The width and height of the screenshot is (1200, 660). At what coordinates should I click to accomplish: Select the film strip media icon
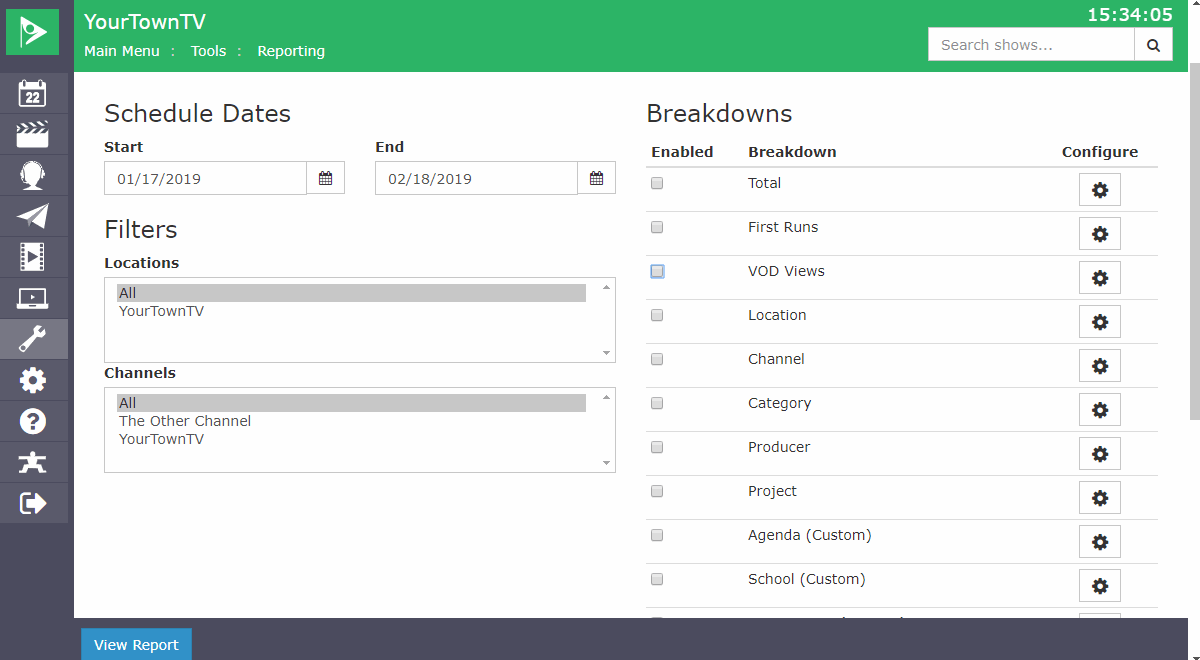33,258
